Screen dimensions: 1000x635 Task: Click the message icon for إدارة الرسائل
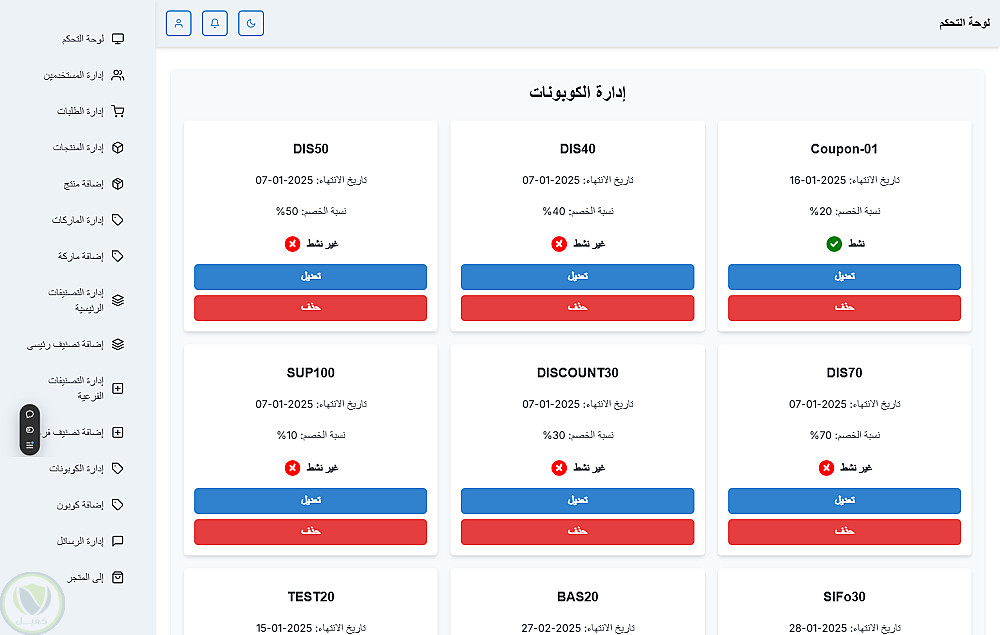click(x=118, y=541)
